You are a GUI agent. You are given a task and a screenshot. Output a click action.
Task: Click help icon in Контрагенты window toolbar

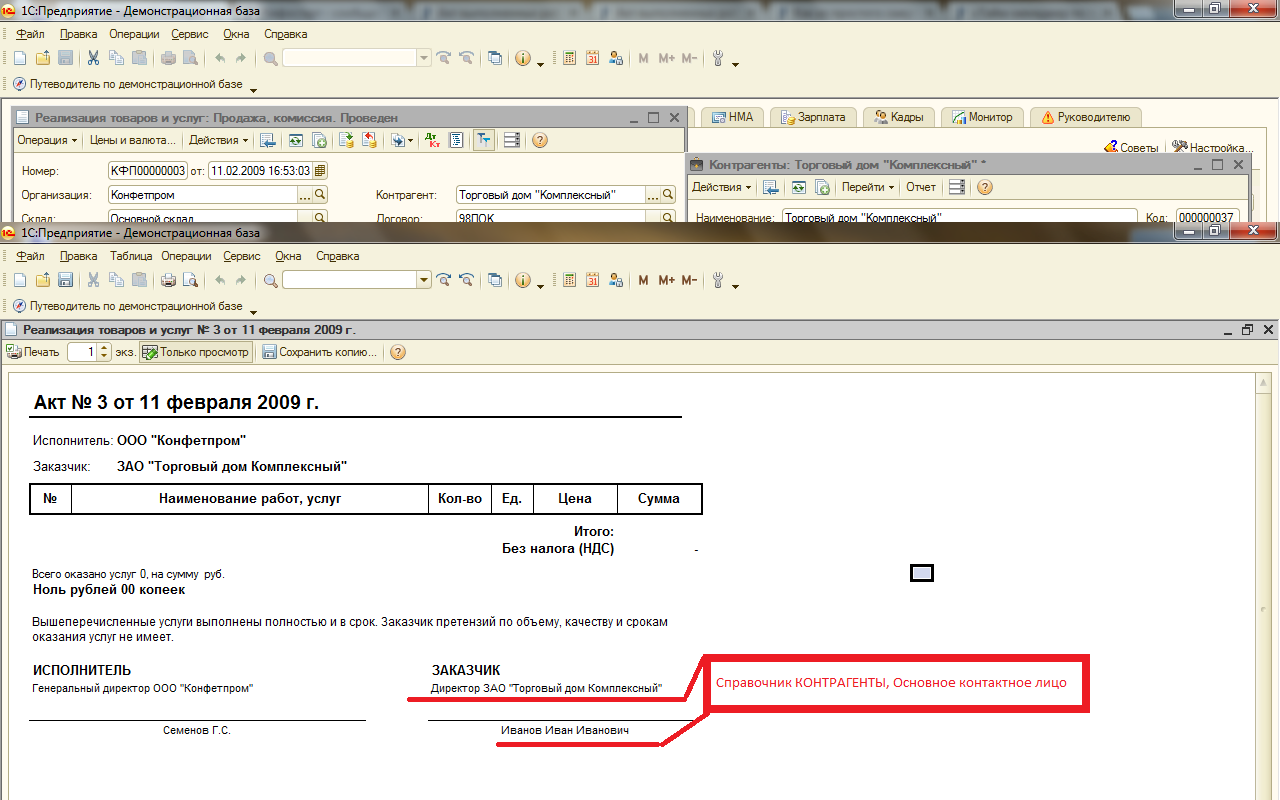tap(984, 187)
